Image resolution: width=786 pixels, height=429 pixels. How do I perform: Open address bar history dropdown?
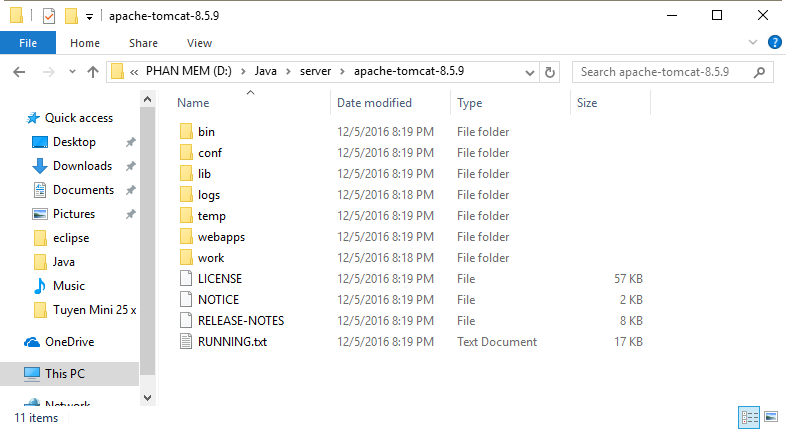point(529,73)
